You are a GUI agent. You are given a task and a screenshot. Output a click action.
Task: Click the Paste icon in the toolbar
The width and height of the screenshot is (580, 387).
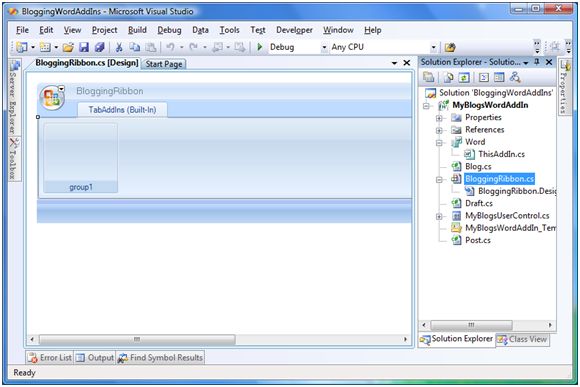pos(151,47)
